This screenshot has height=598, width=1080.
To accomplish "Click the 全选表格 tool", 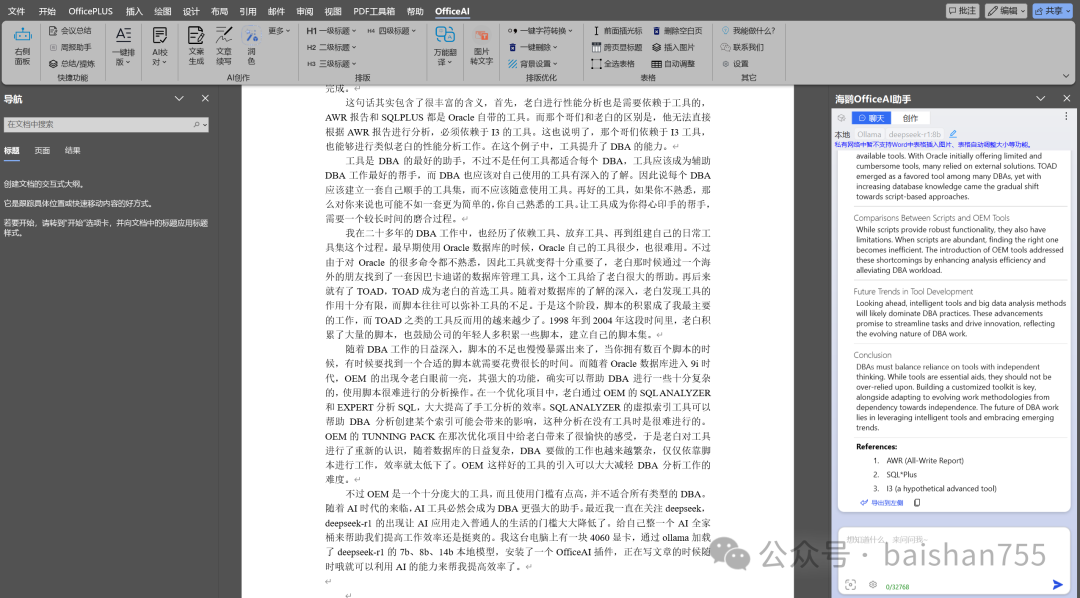I will pyautogui.click(x=613, y=63).
